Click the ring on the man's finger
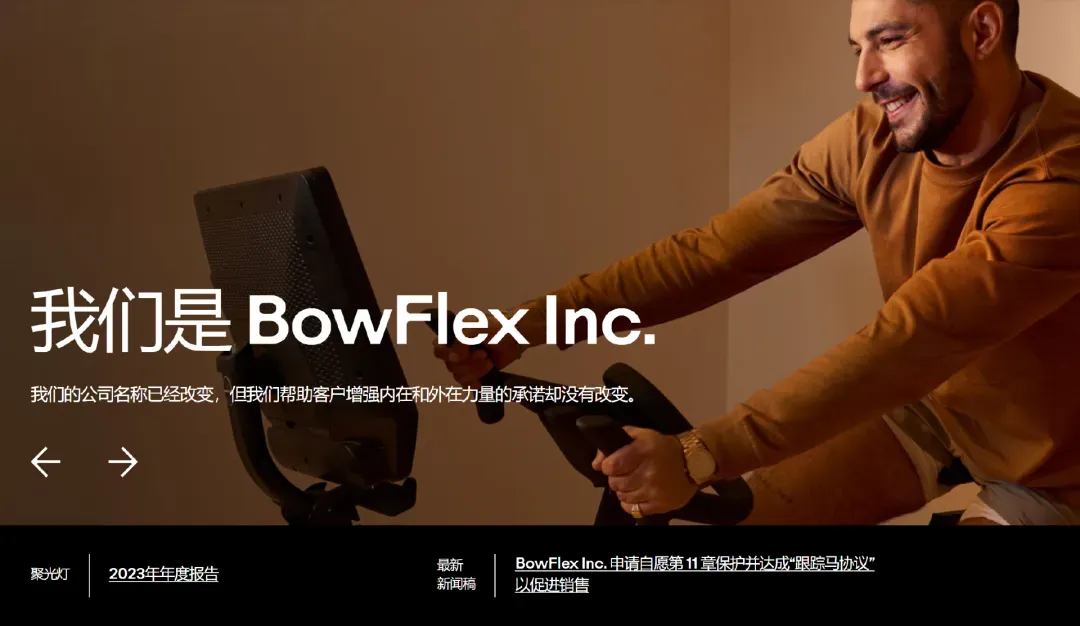The image size is (1080, 626). 636,510
